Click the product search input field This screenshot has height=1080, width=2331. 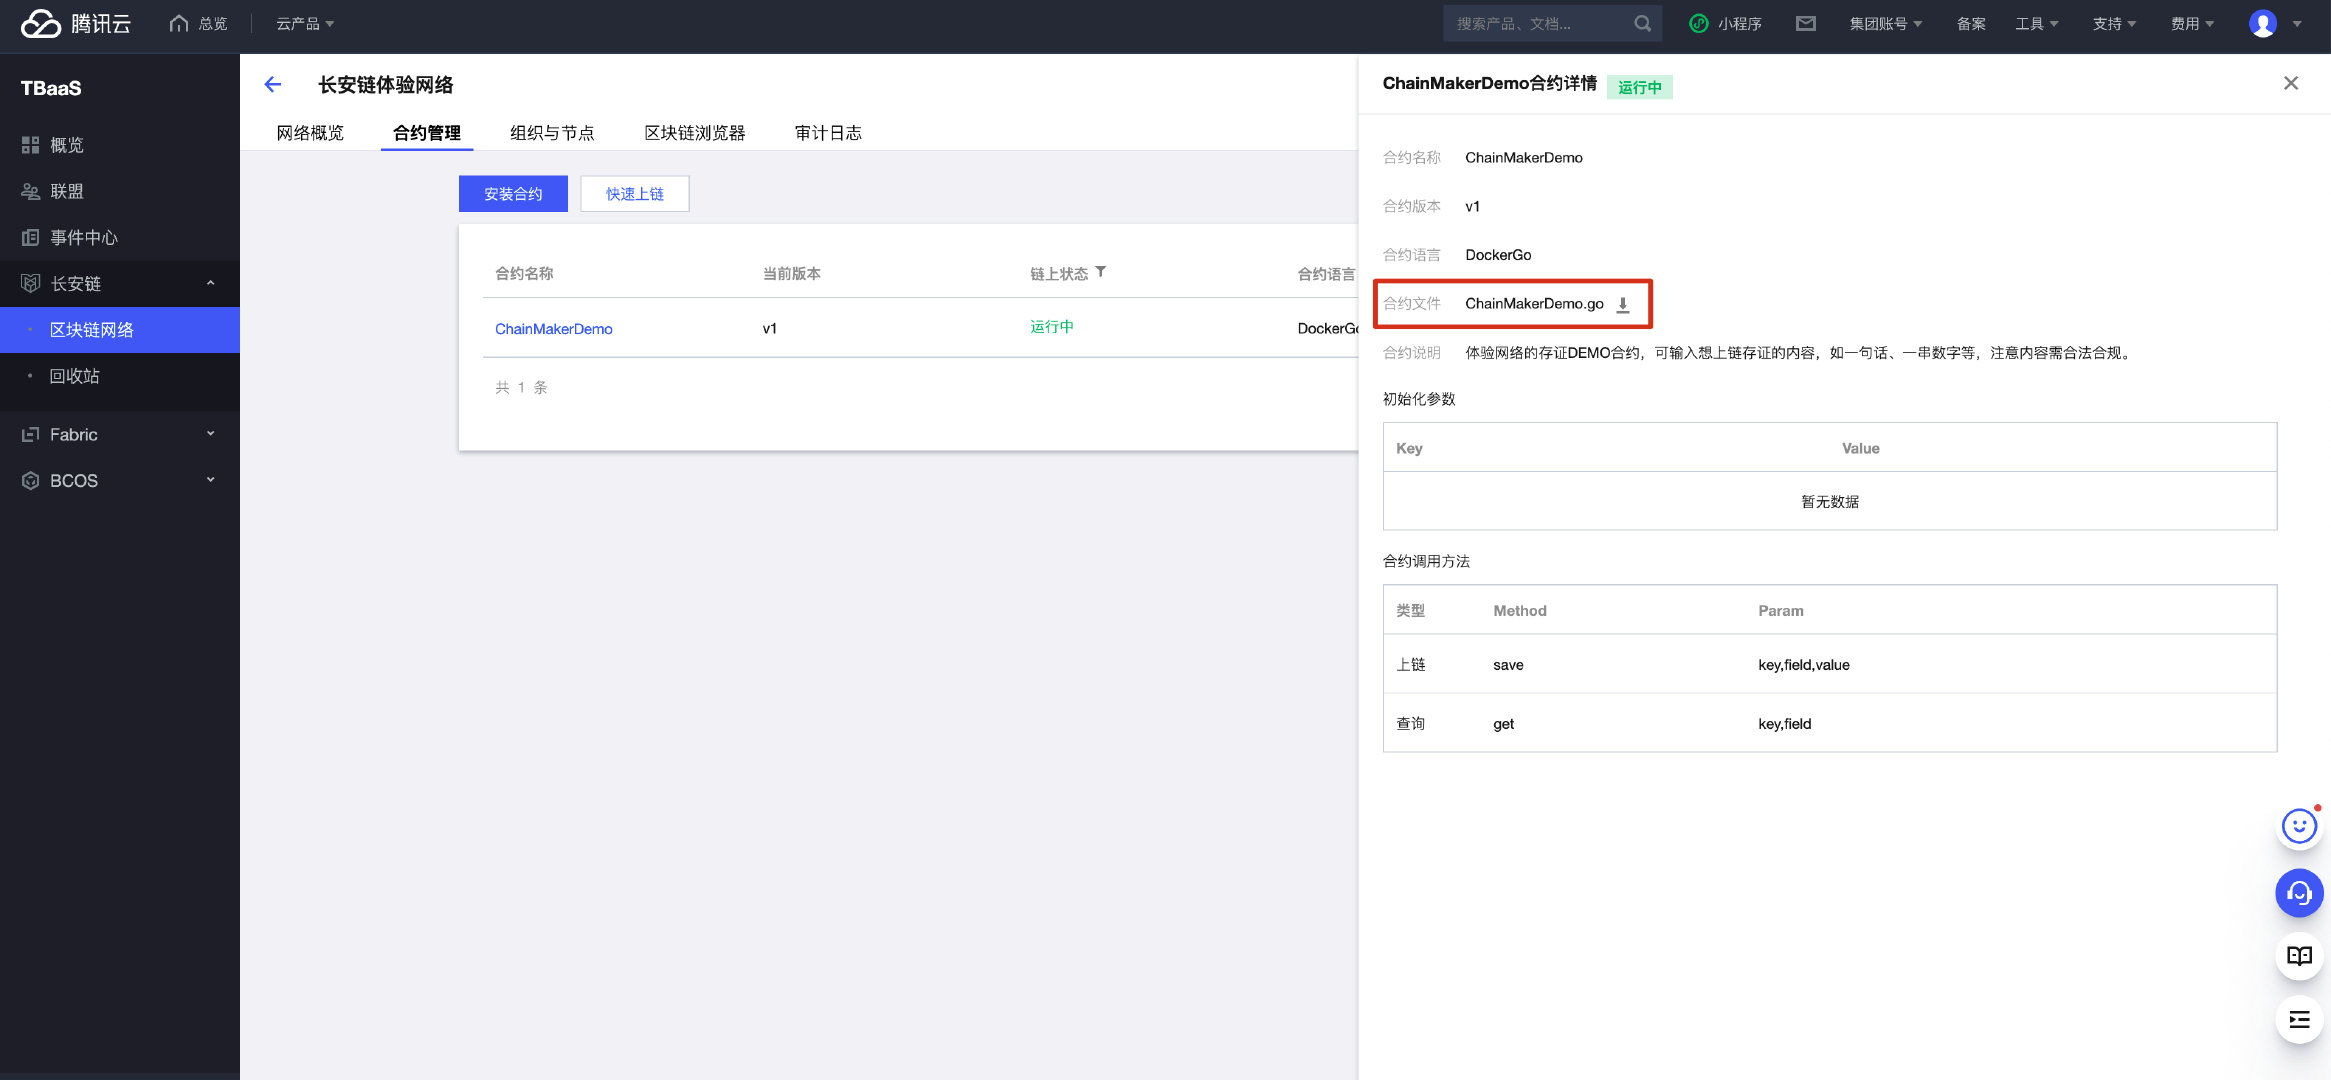tap(1535, 23)
